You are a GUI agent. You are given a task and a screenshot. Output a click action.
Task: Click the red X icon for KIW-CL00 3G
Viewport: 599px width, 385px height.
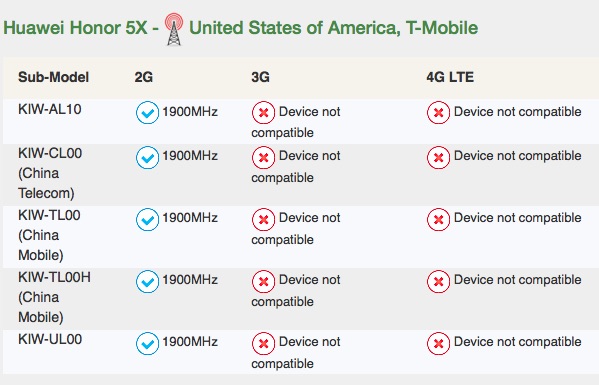[263, 157]
